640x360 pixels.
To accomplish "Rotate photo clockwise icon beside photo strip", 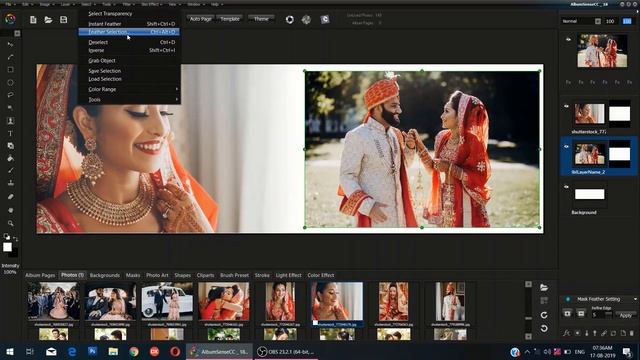I will (x=544, y=315).
